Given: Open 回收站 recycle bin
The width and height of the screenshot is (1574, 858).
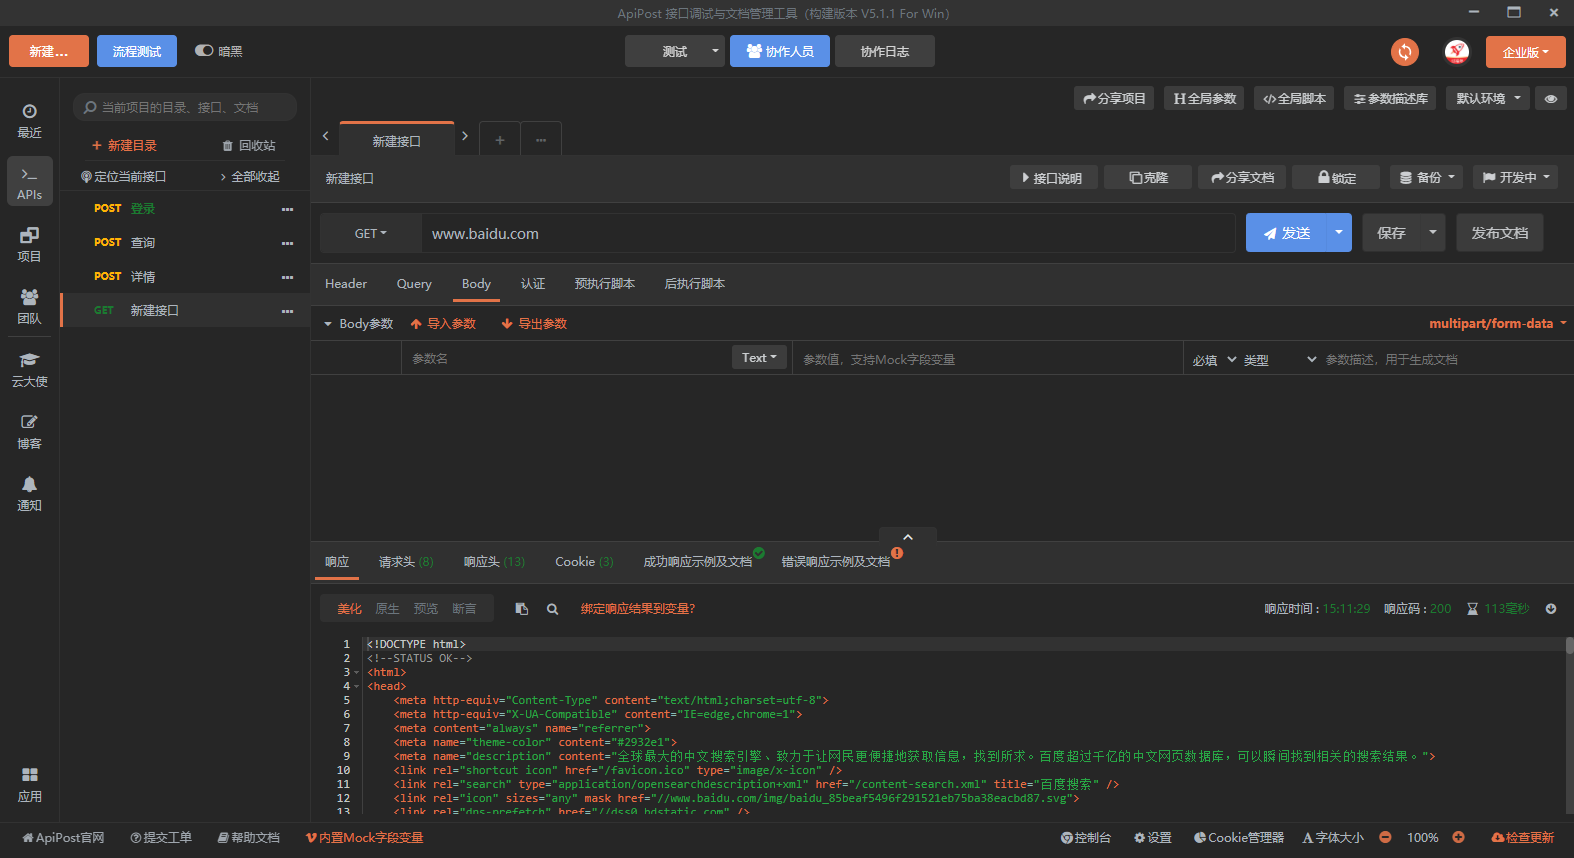Looking at the screenshot, I should (x=249, y=146).
